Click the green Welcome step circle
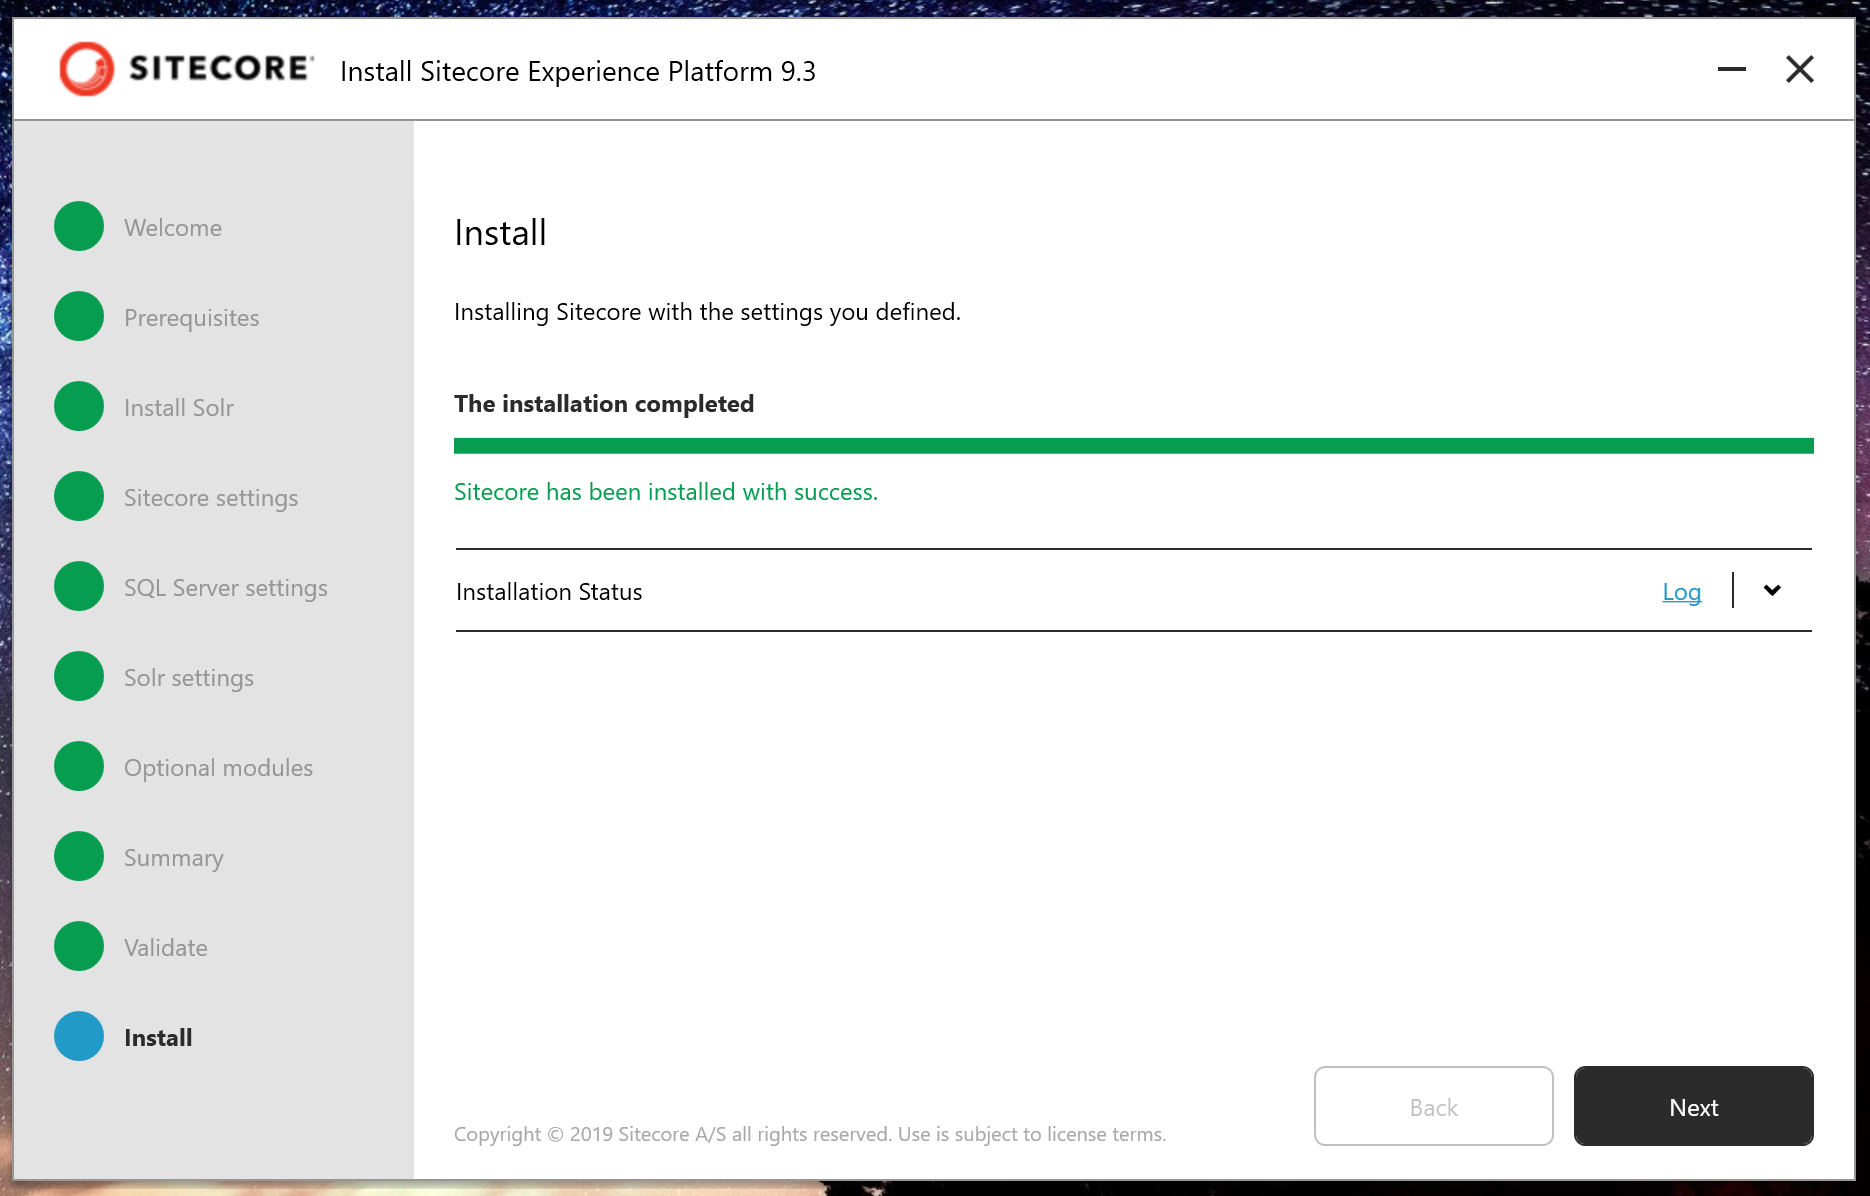This screenshot has height=1196, width=1870. click(79, 226)
